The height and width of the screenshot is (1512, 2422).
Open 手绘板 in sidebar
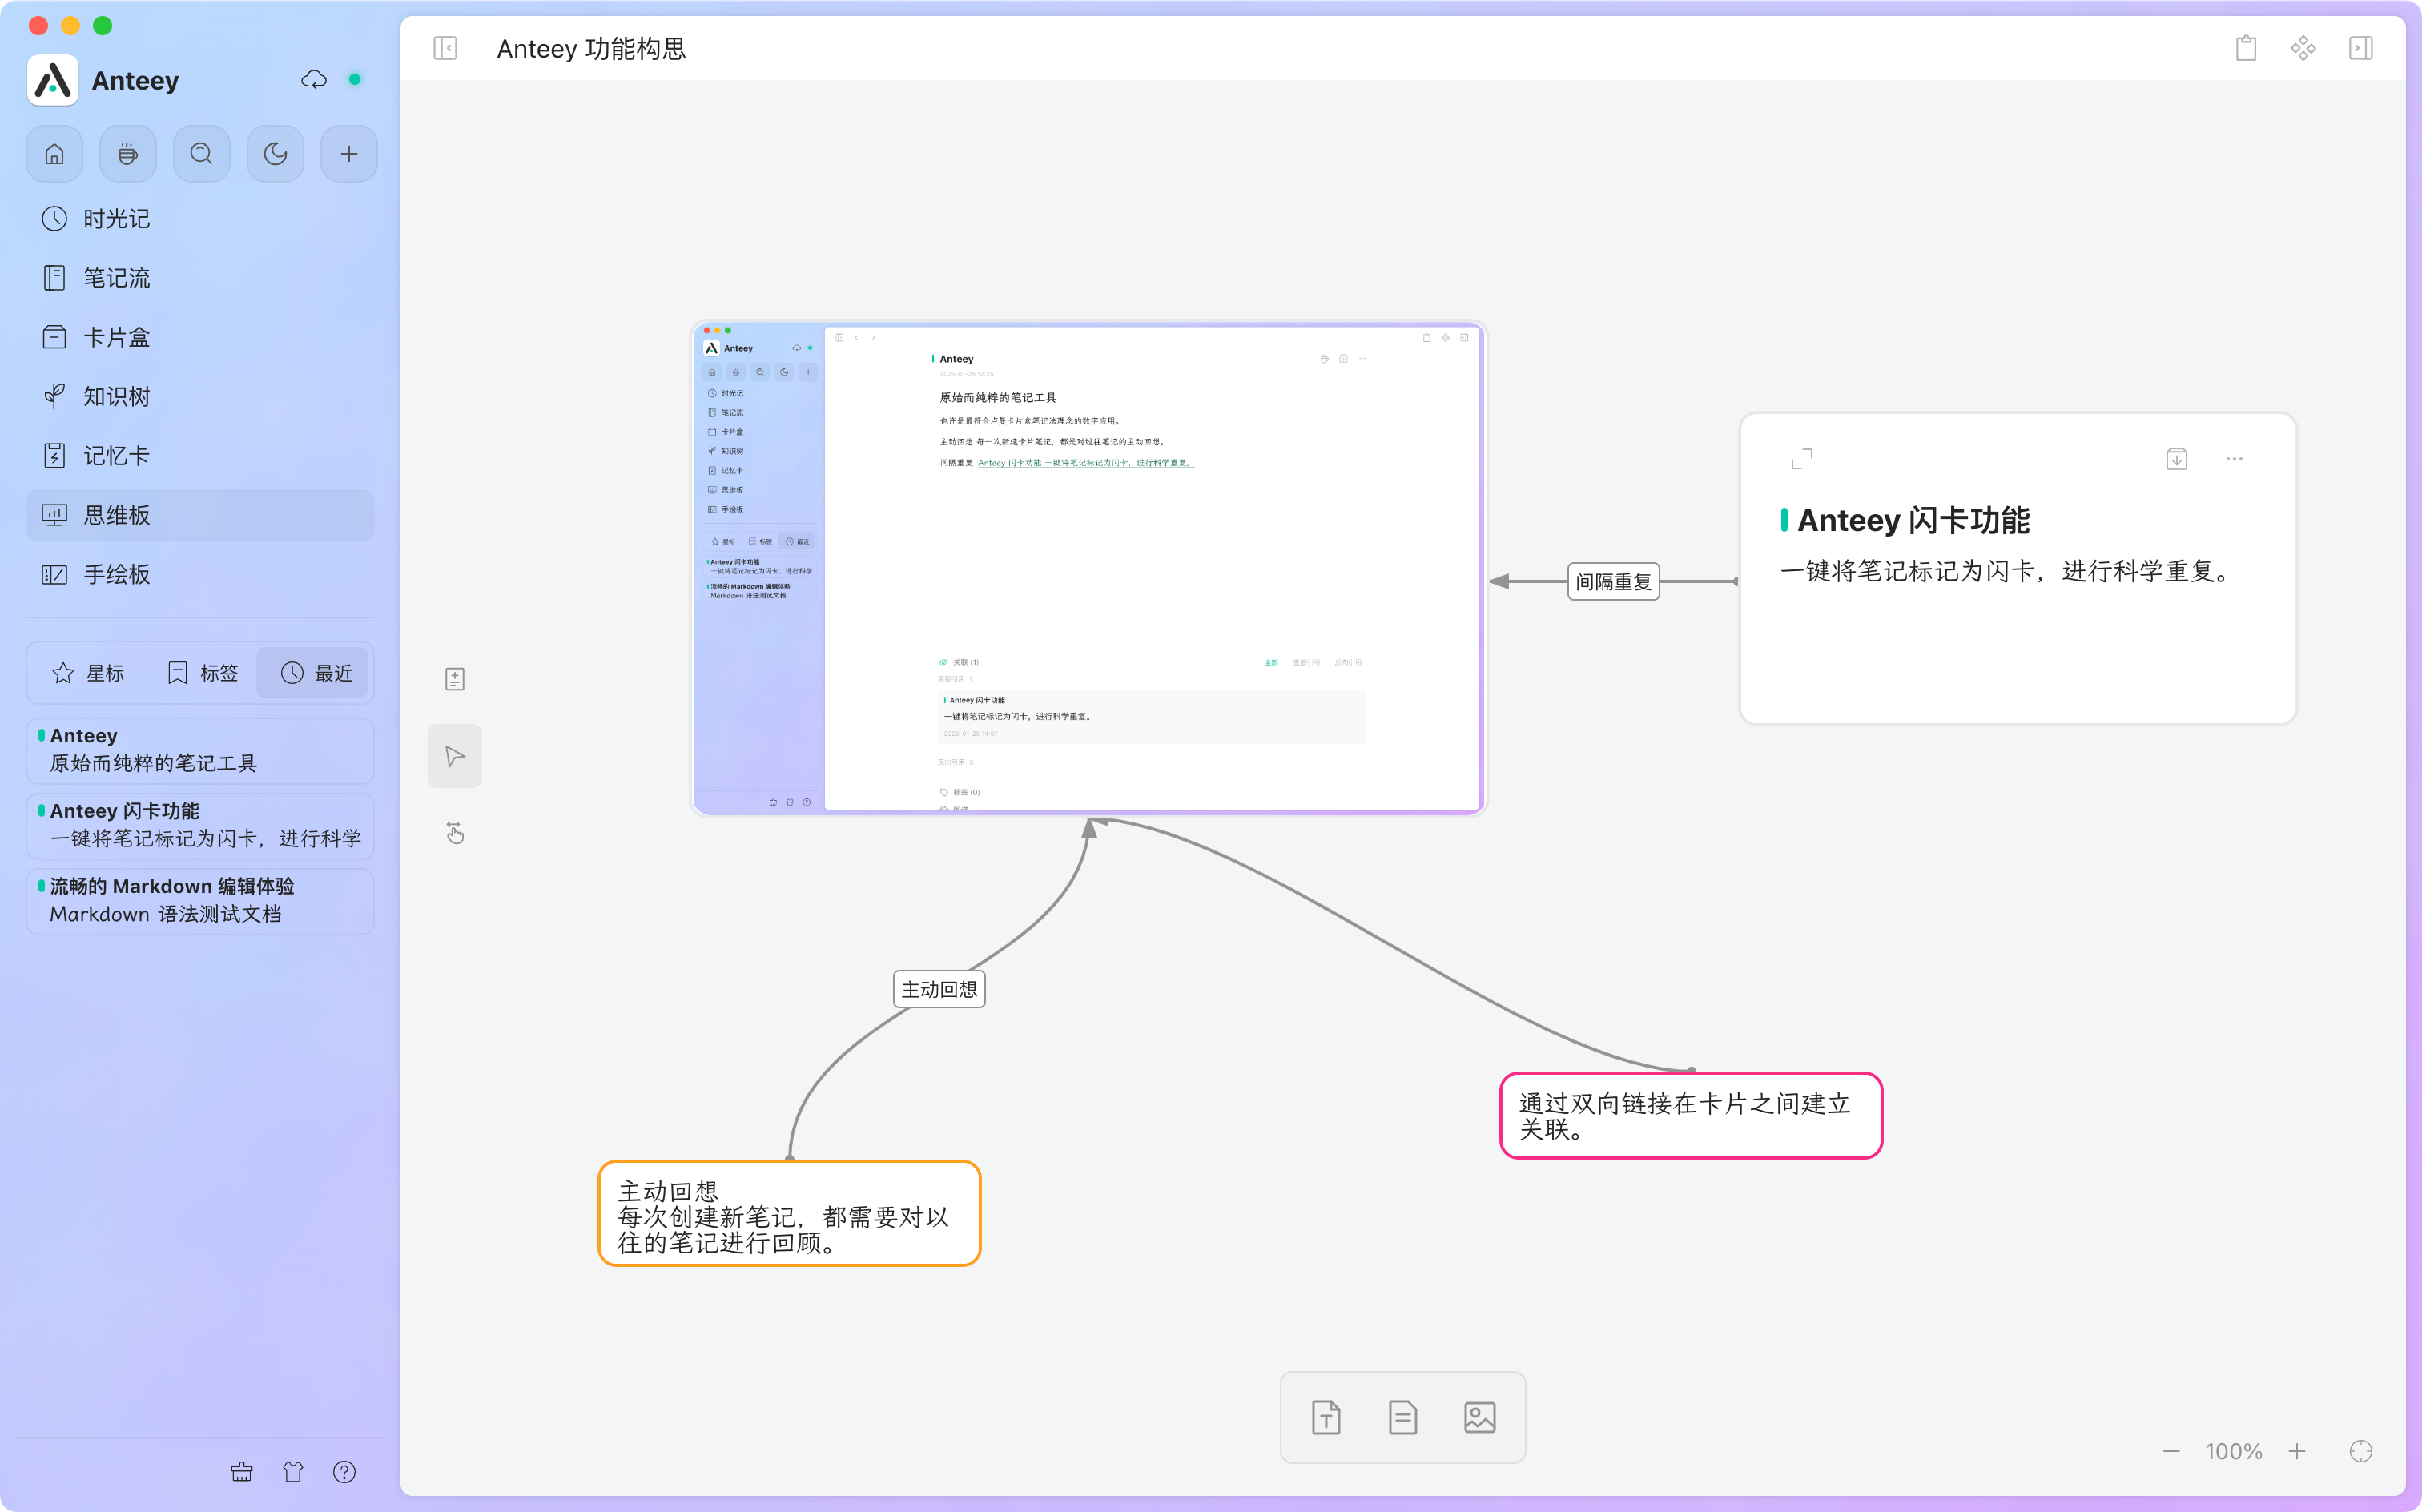pyautogui.click(x=200, y=574)
